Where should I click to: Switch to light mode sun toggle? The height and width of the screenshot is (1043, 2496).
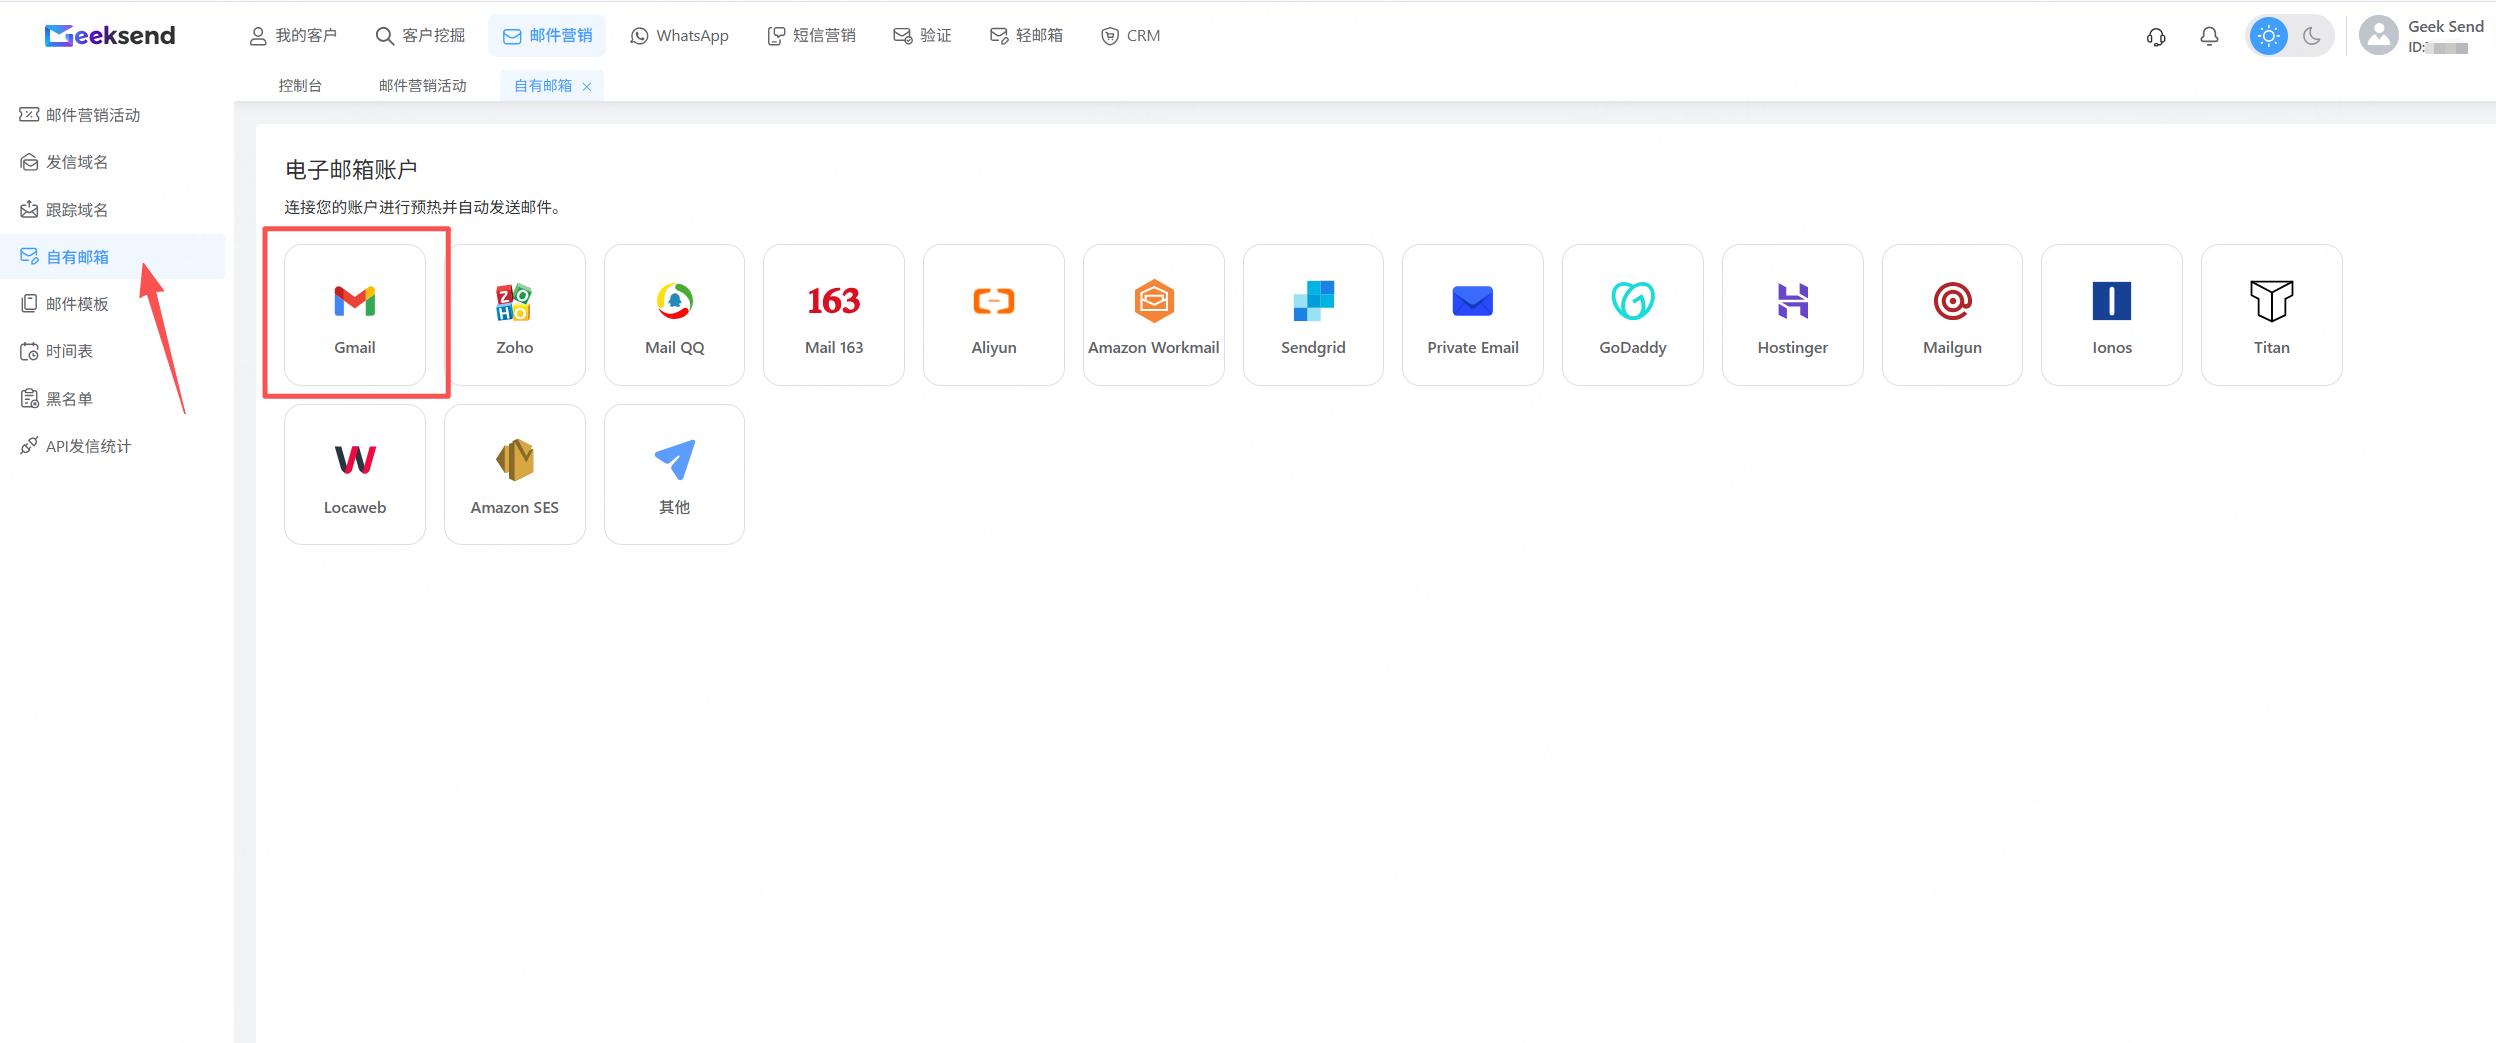[2269, 36]
